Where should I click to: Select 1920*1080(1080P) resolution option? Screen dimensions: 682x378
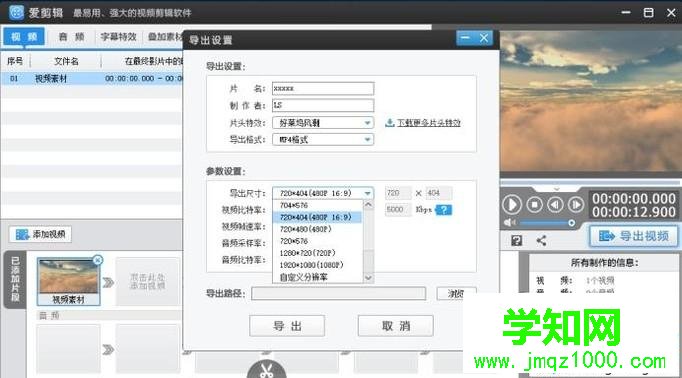click(x=318, y=265)
